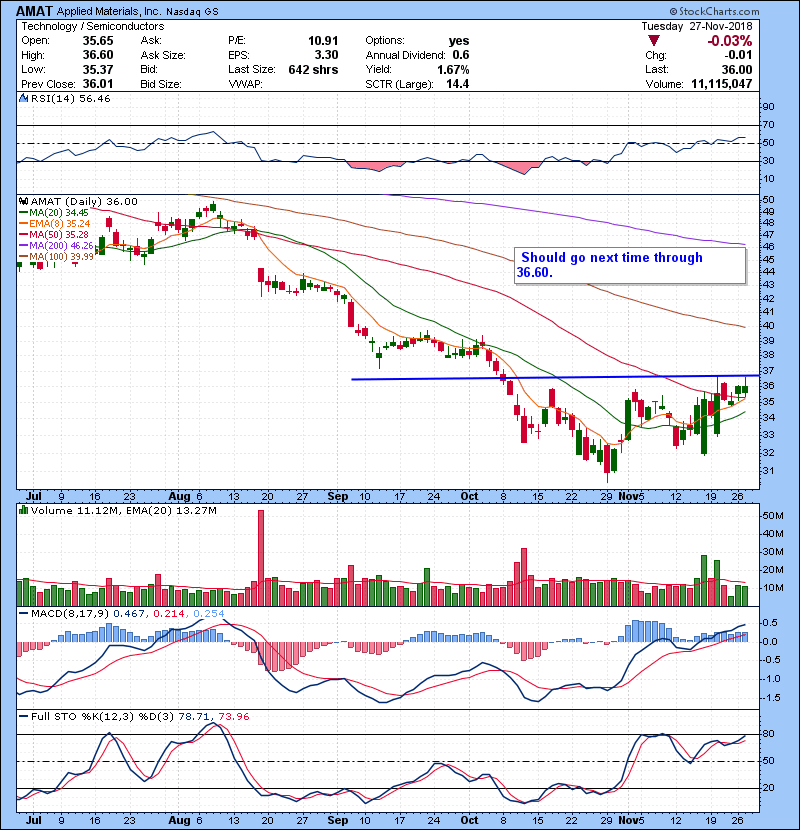This screenshot has height=830, width=800.
Task: Click the Technology / Semiconductors sector label
Action: click(x=93, y=26)
